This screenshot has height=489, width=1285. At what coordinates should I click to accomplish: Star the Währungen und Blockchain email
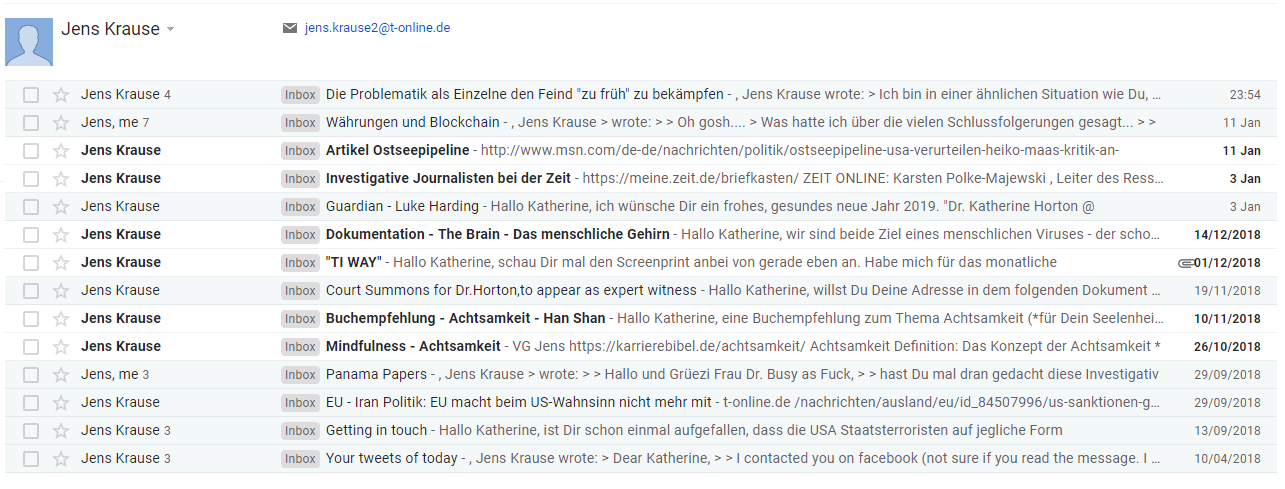pos(61,123)
